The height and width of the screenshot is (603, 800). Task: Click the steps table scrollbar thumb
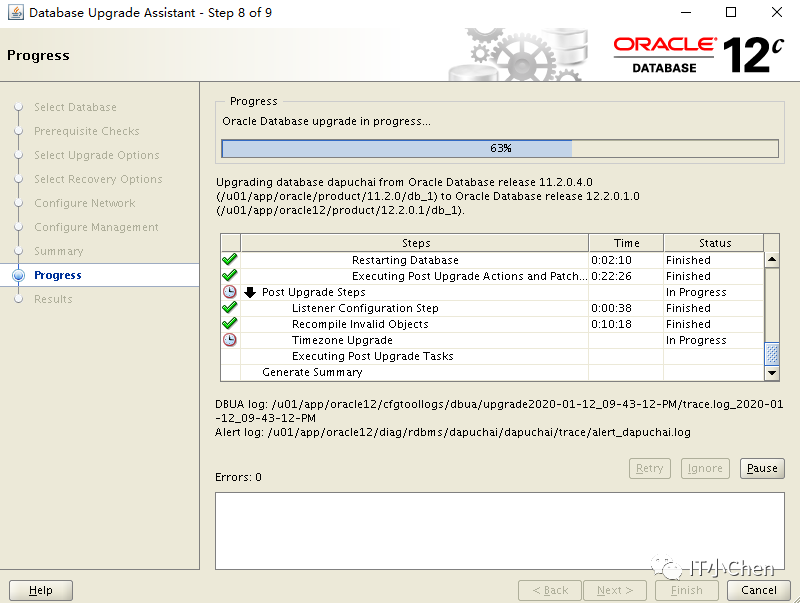[x=772, y=354]
